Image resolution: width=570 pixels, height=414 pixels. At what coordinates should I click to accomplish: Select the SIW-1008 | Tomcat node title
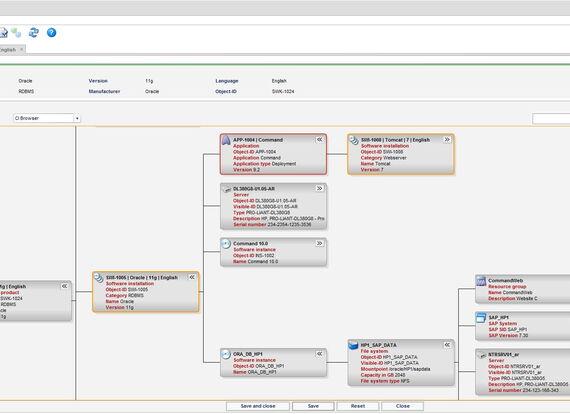click(x=395, y=140)
